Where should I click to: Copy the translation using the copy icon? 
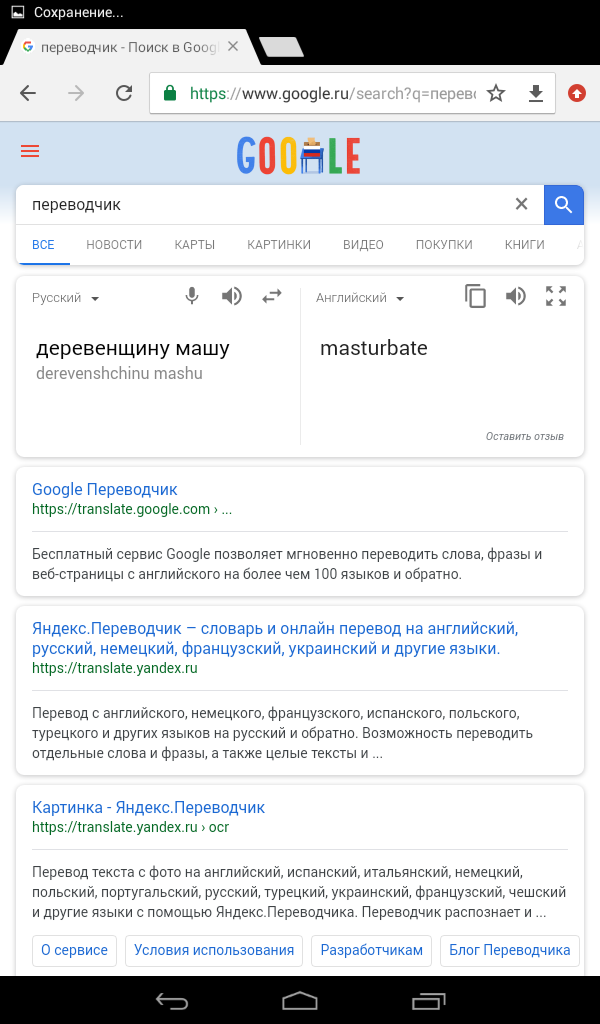click(475, 296)
